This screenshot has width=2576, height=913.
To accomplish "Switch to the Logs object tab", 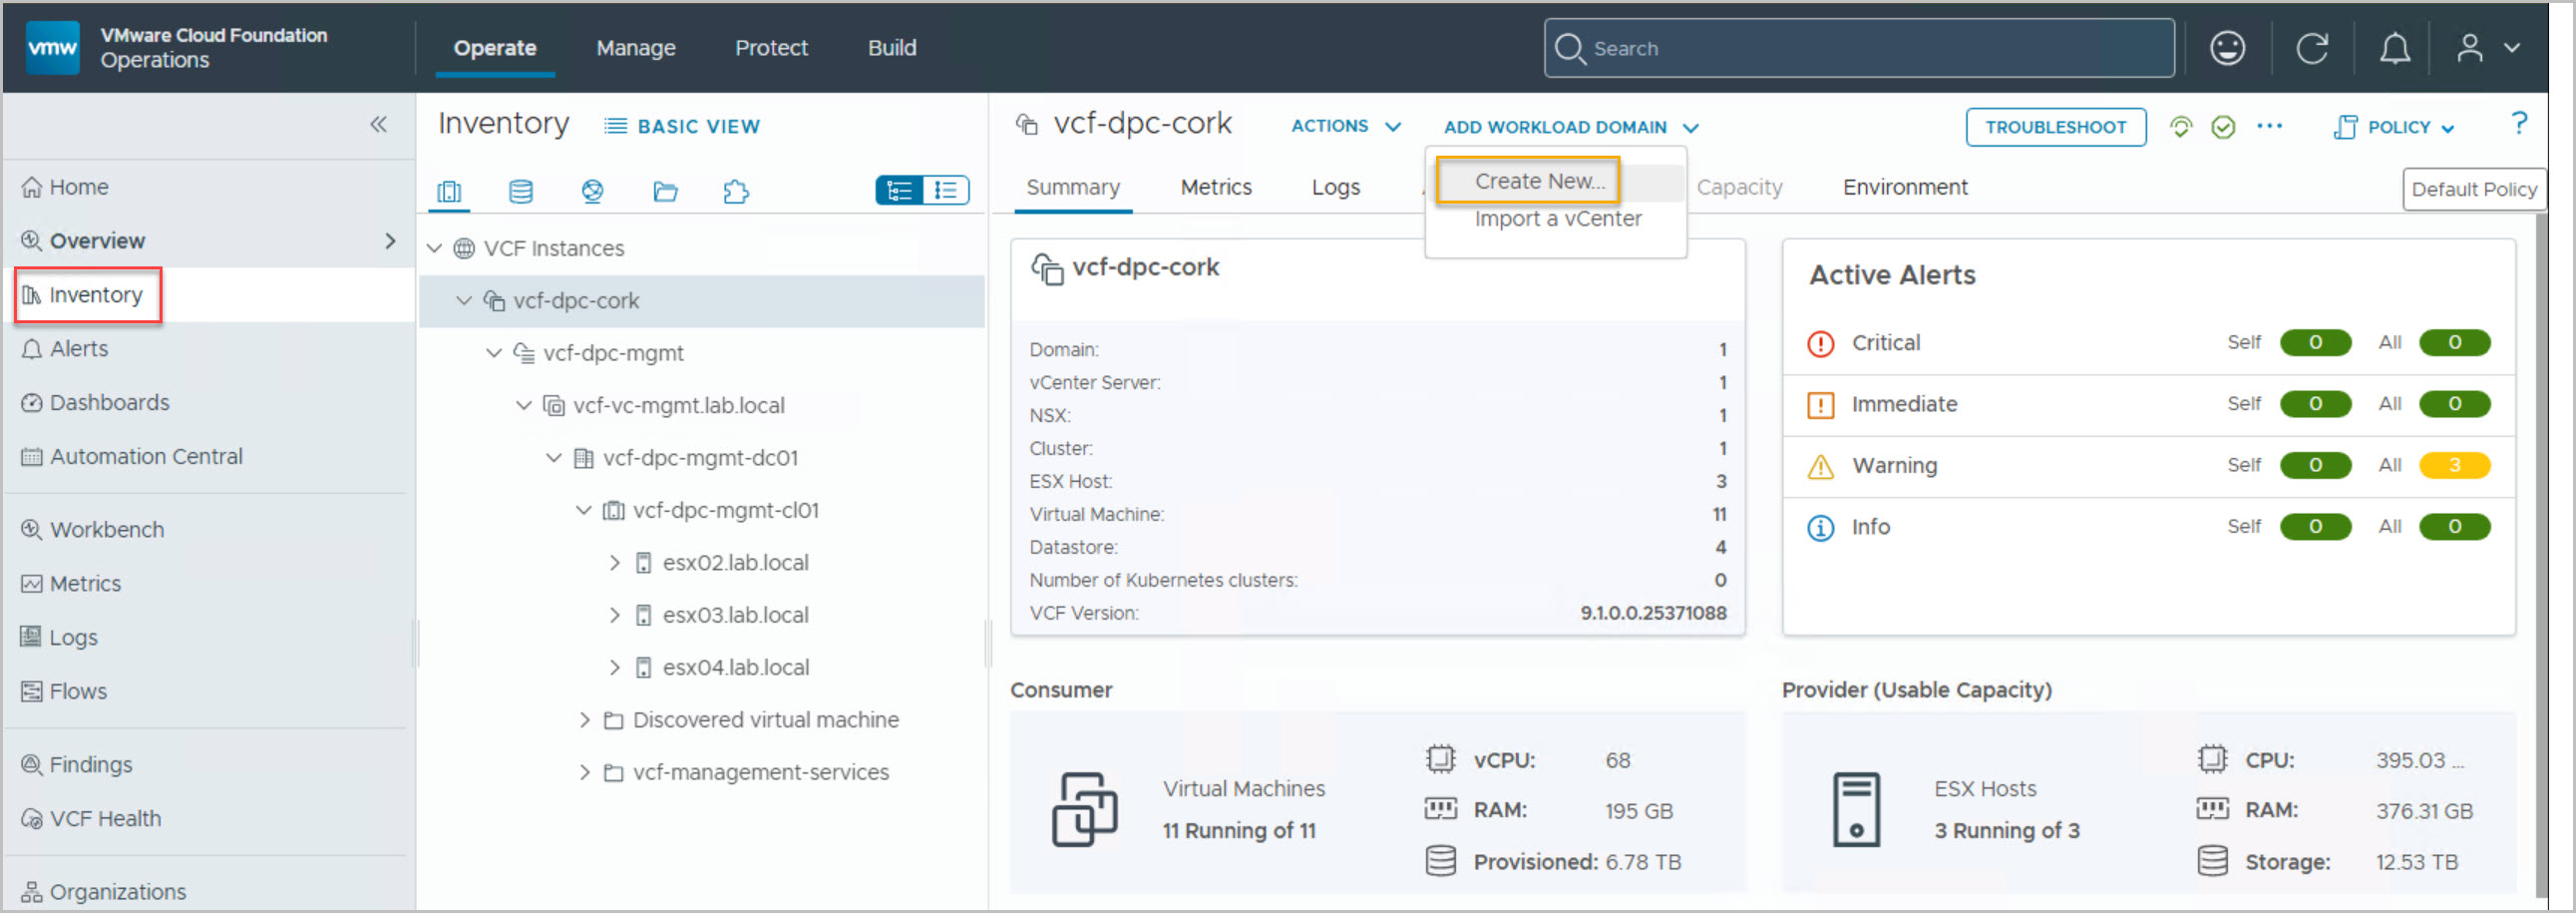I will (x=1336, y=188).
